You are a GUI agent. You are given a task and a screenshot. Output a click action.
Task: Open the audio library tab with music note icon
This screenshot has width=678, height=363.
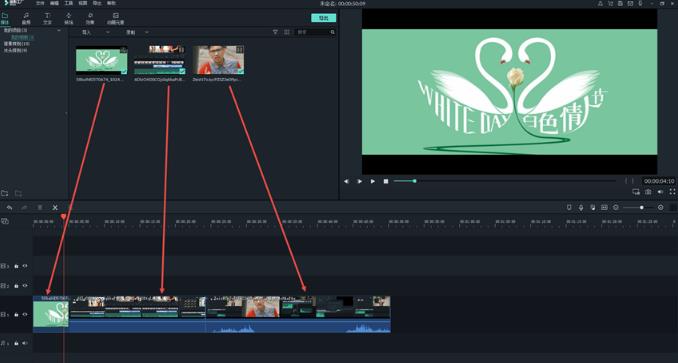(26, 18)
